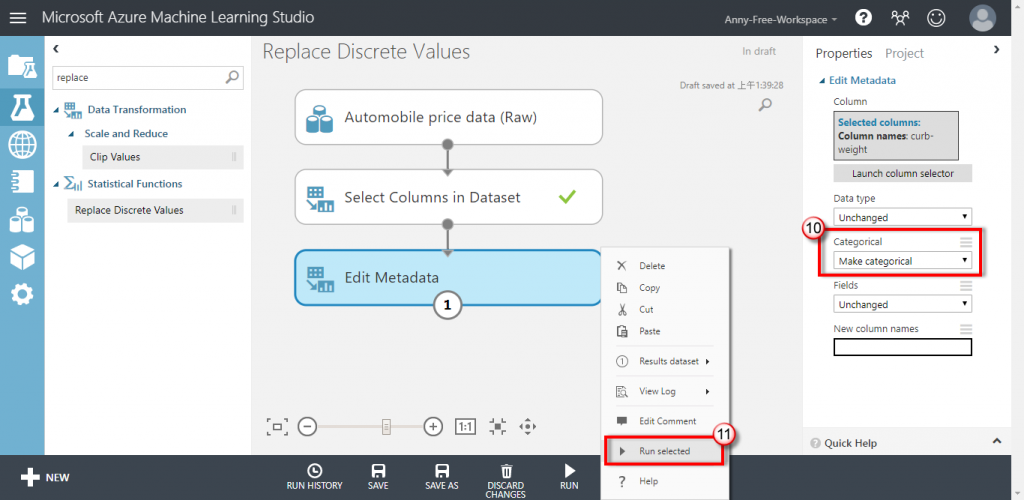Open the community people icon
1024x500 pixels.
click(900, 18)
